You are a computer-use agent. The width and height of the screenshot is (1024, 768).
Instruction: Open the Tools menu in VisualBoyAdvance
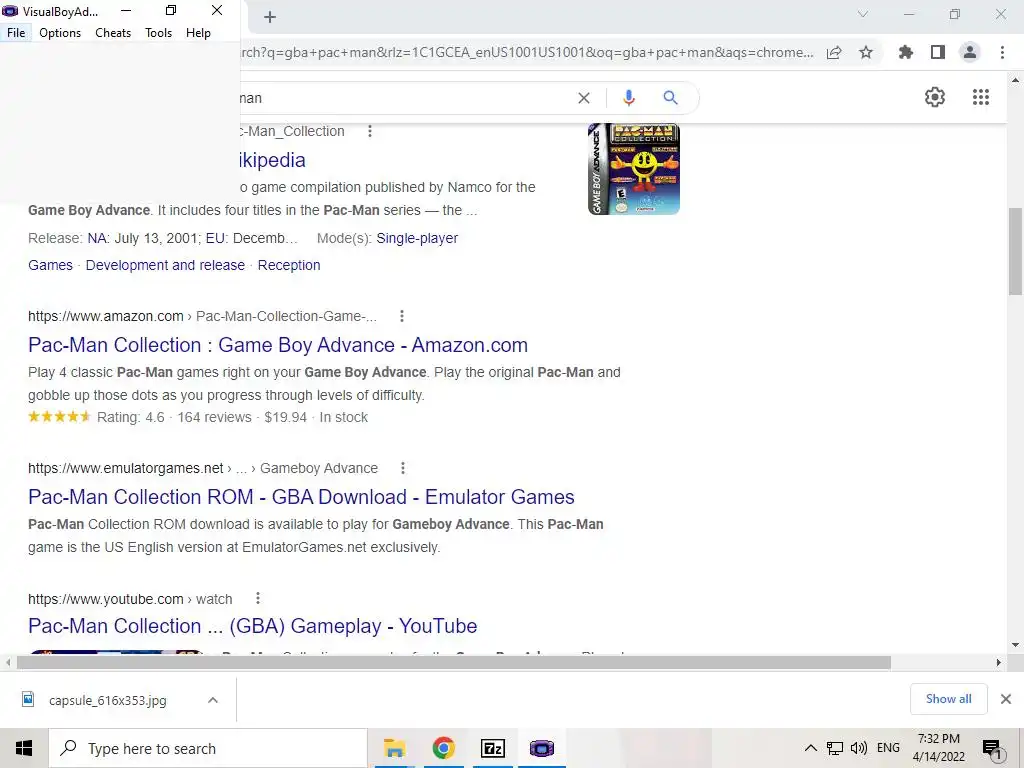pos(159,33)
